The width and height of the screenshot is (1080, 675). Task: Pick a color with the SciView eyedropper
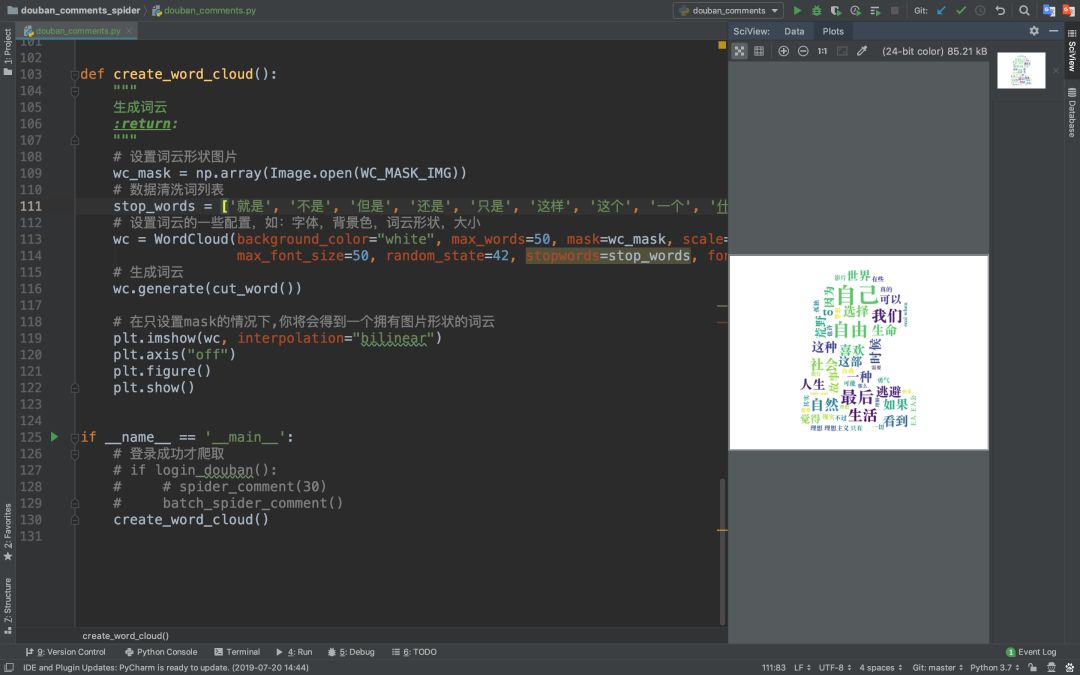[862, 51]
